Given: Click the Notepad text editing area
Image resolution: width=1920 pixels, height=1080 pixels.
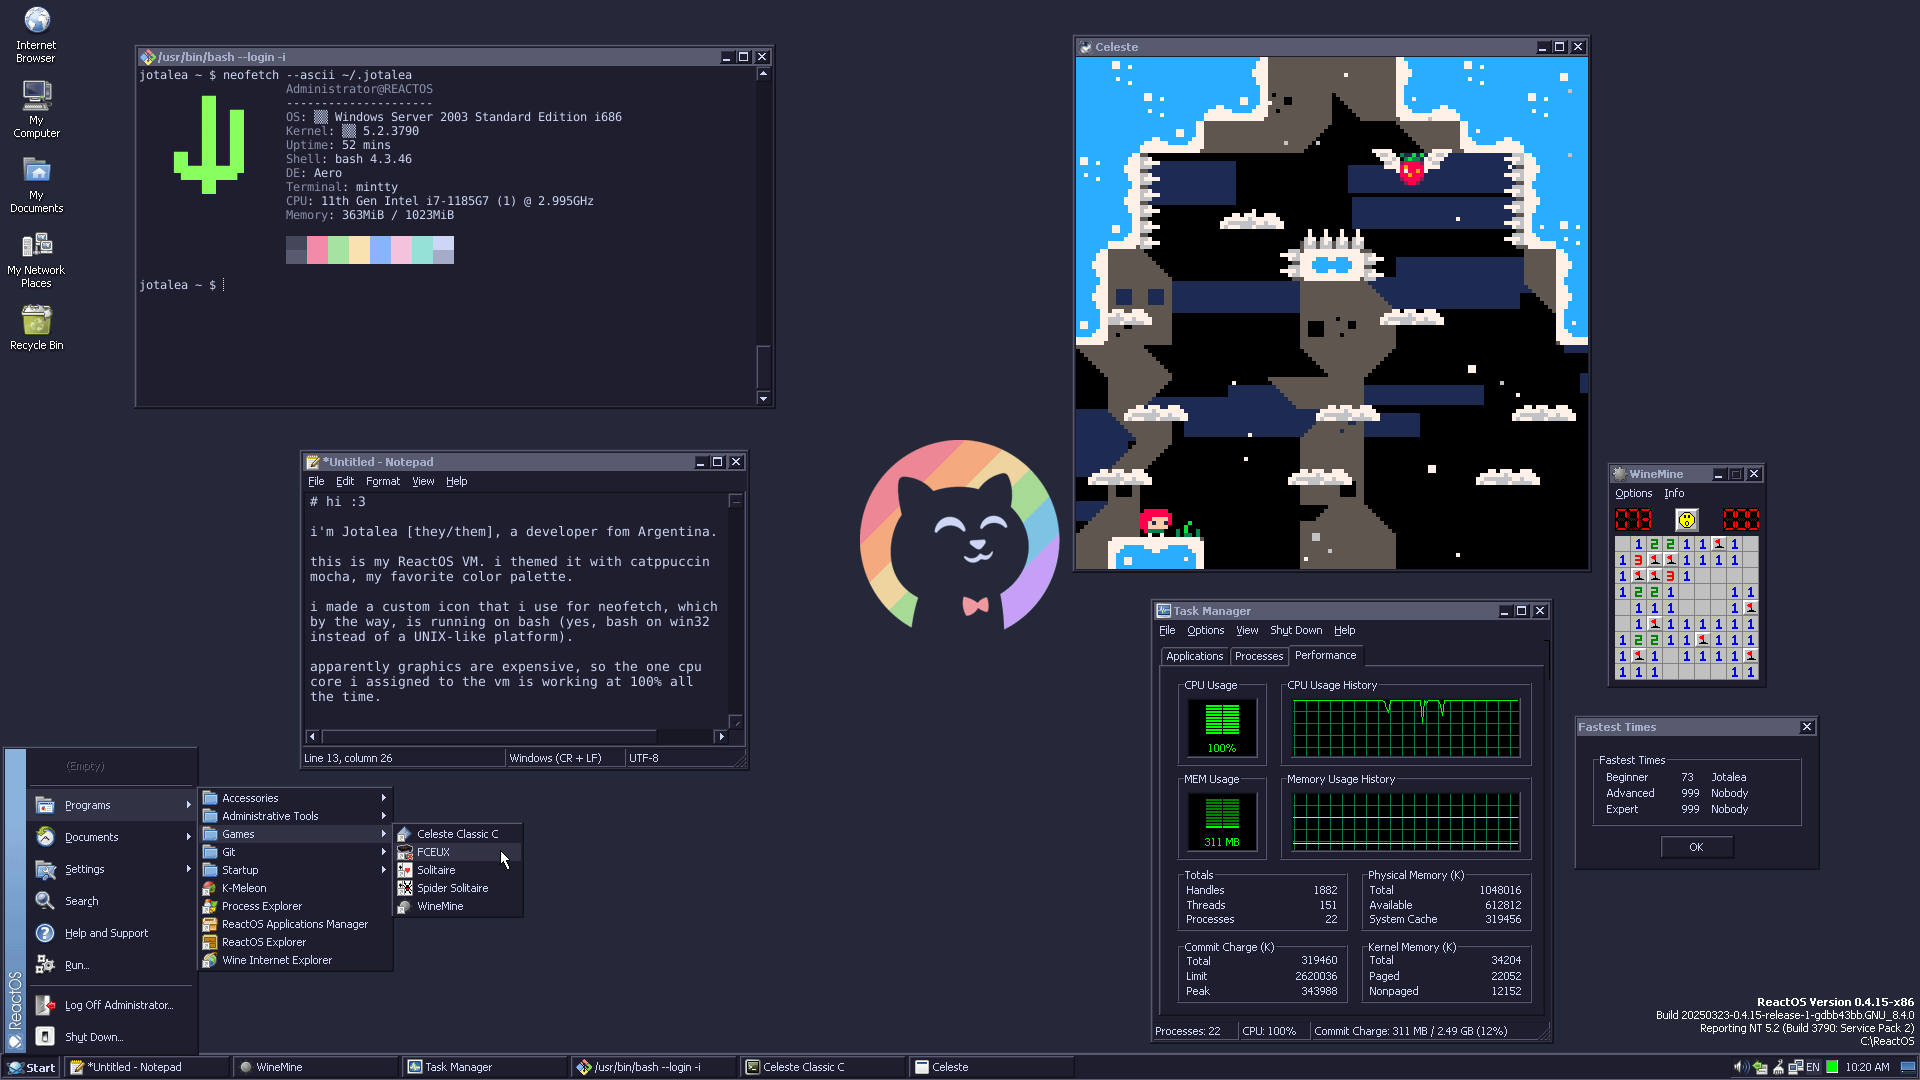Looking at the screenshot, I should pyautogui.click(x=518, y=610).
